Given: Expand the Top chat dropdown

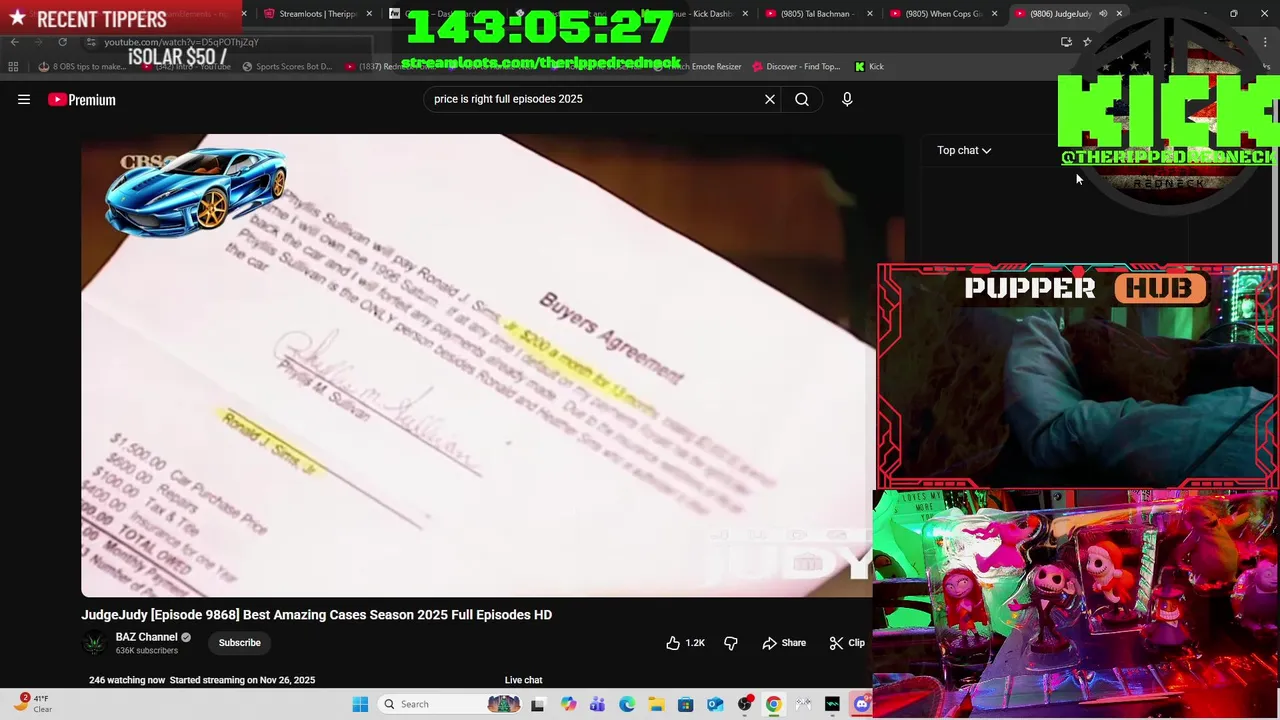Looking at the screenshot, I should coord(964,150).
